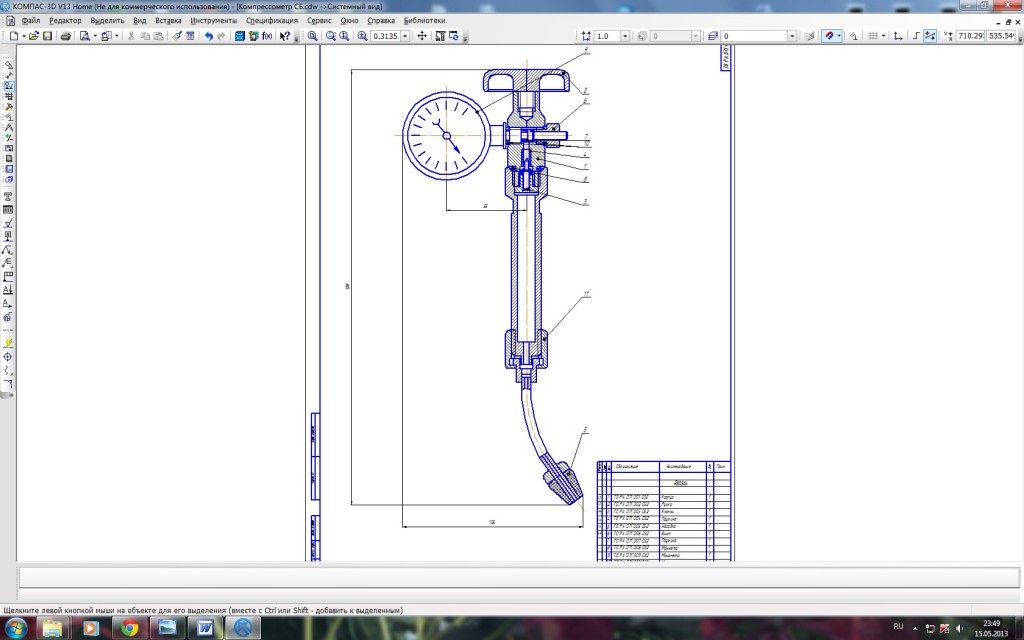Open the Вставка menu
The width and height of the screenshot is (1024, 640).
pyautogui.click(x=168, y=20)
